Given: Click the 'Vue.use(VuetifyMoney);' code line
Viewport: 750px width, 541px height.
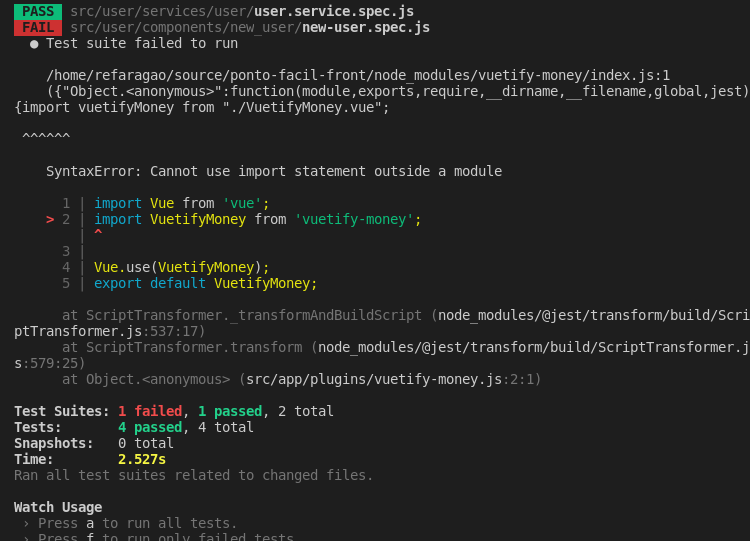Looking at the screenshot, I should pos(182,267).
